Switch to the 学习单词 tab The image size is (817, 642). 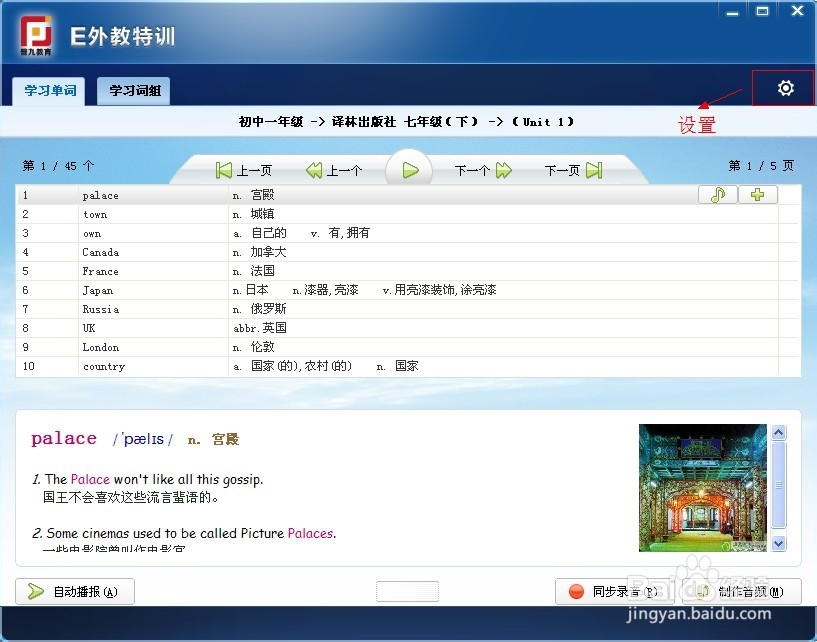pos(50,91)
